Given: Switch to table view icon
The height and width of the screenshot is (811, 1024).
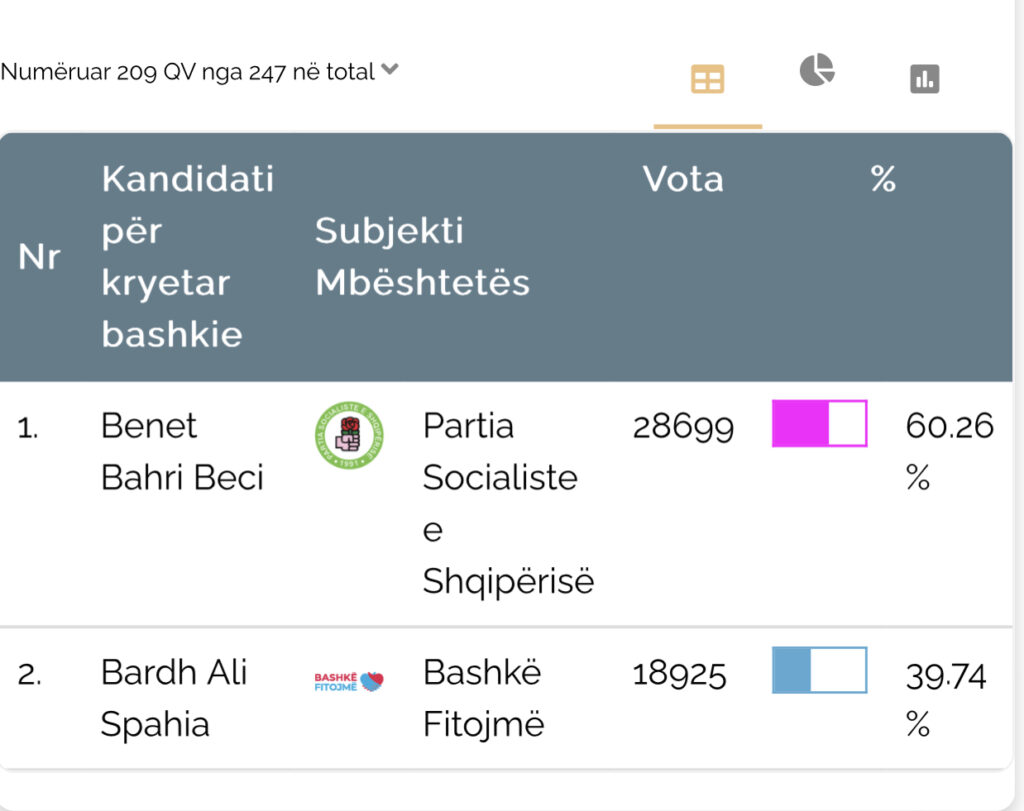Looking at the screenshot, I should click(707, 80).
